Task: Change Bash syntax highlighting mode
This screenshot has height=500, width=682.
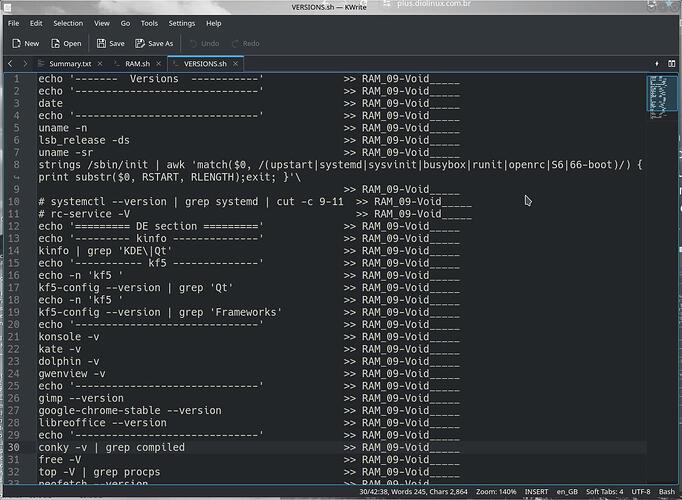Action: (x=667, y=492)
